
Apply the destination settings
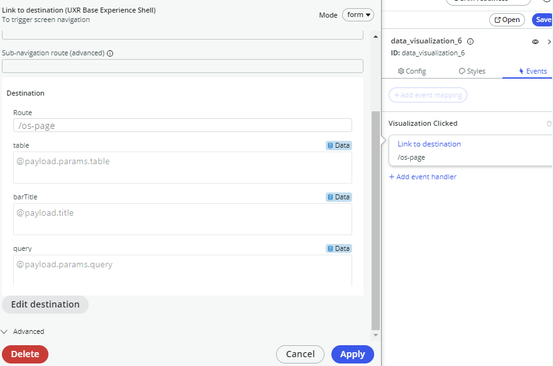[352, 354]
